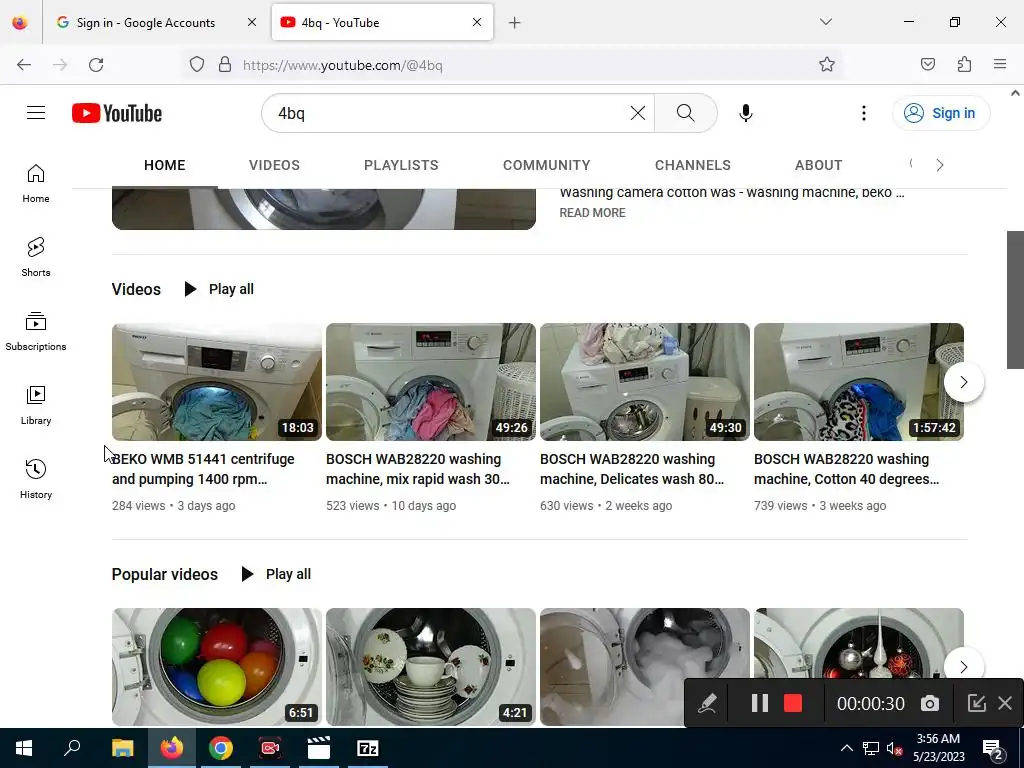Open a new browser tab
The height and width of the screenshot is (768, 1024).
coord(515,23)
